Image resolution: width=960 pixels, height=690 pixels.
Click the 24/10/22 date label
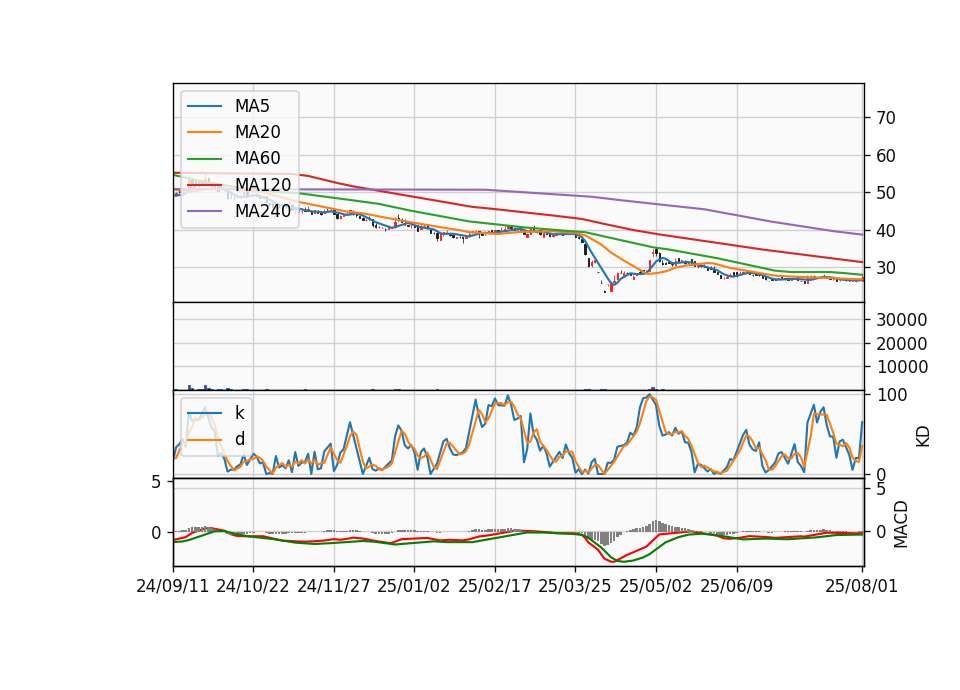pos(253,587)
